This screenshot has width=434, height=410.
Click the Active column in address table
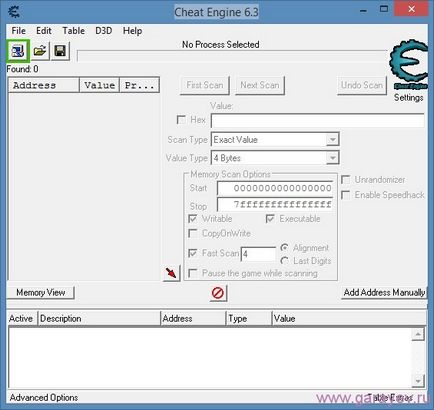22,318
